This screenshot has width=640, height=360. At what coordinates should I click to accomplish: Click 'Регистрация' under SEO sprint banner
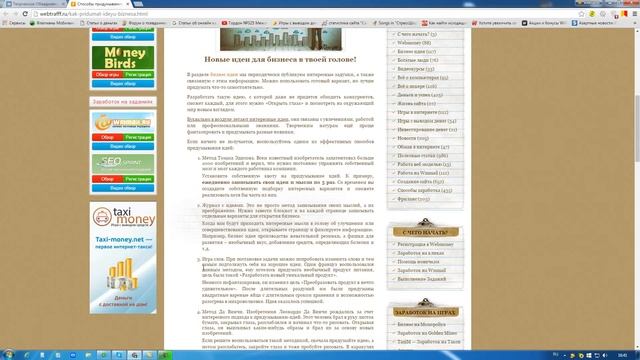click(x=138, y=179)
